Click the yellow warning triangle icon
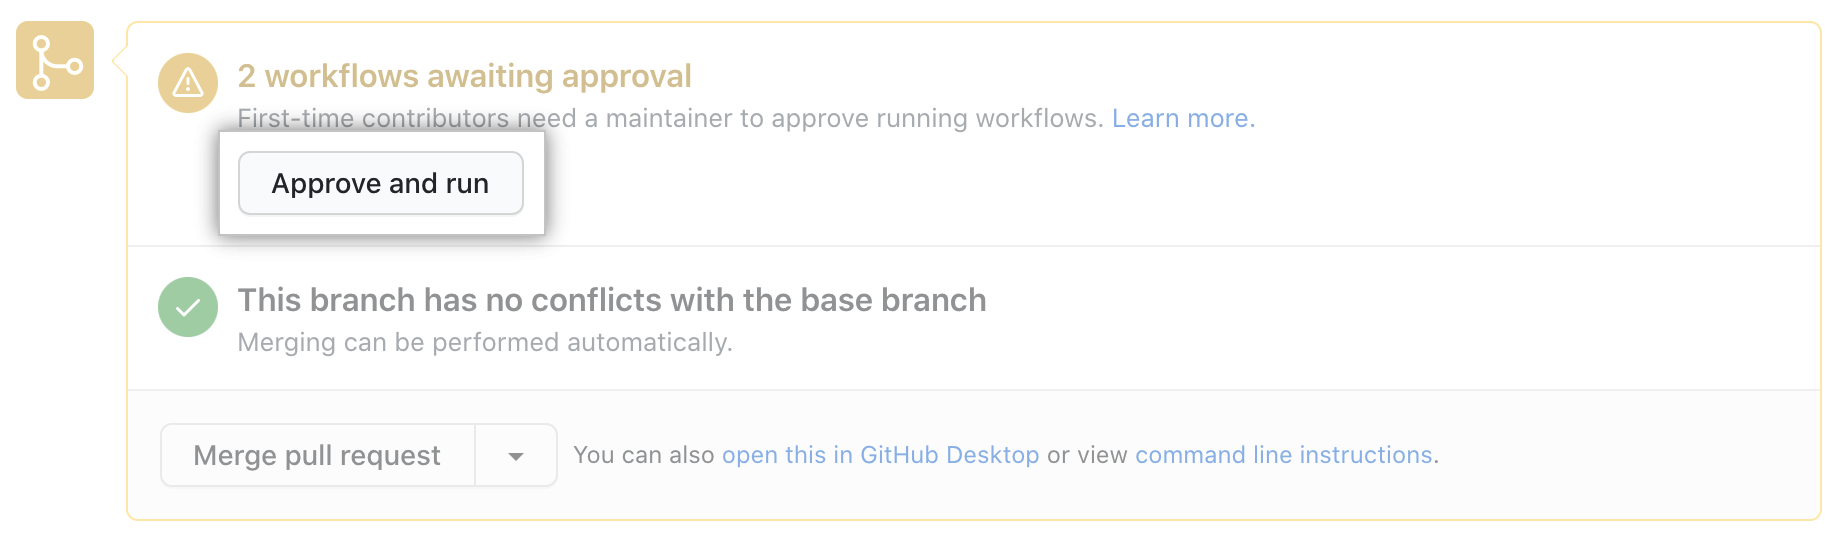Viewport: 1838px width, 536px height. click(x=188, y=83)
